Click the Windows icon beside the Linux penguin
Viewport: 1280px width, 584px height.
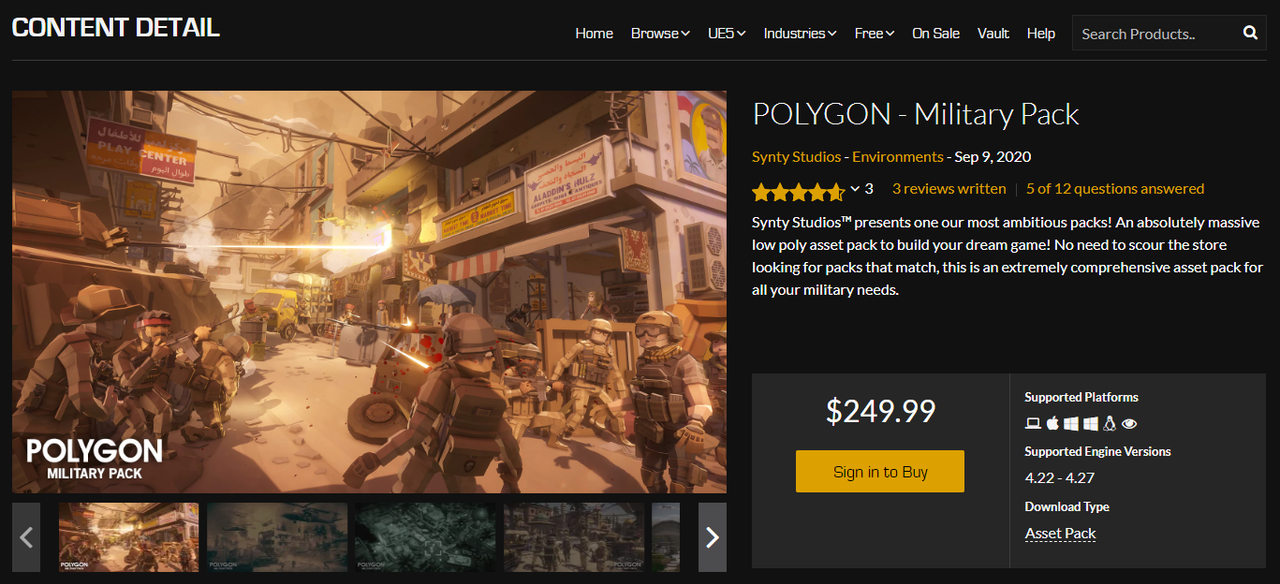click(1090, 424)
